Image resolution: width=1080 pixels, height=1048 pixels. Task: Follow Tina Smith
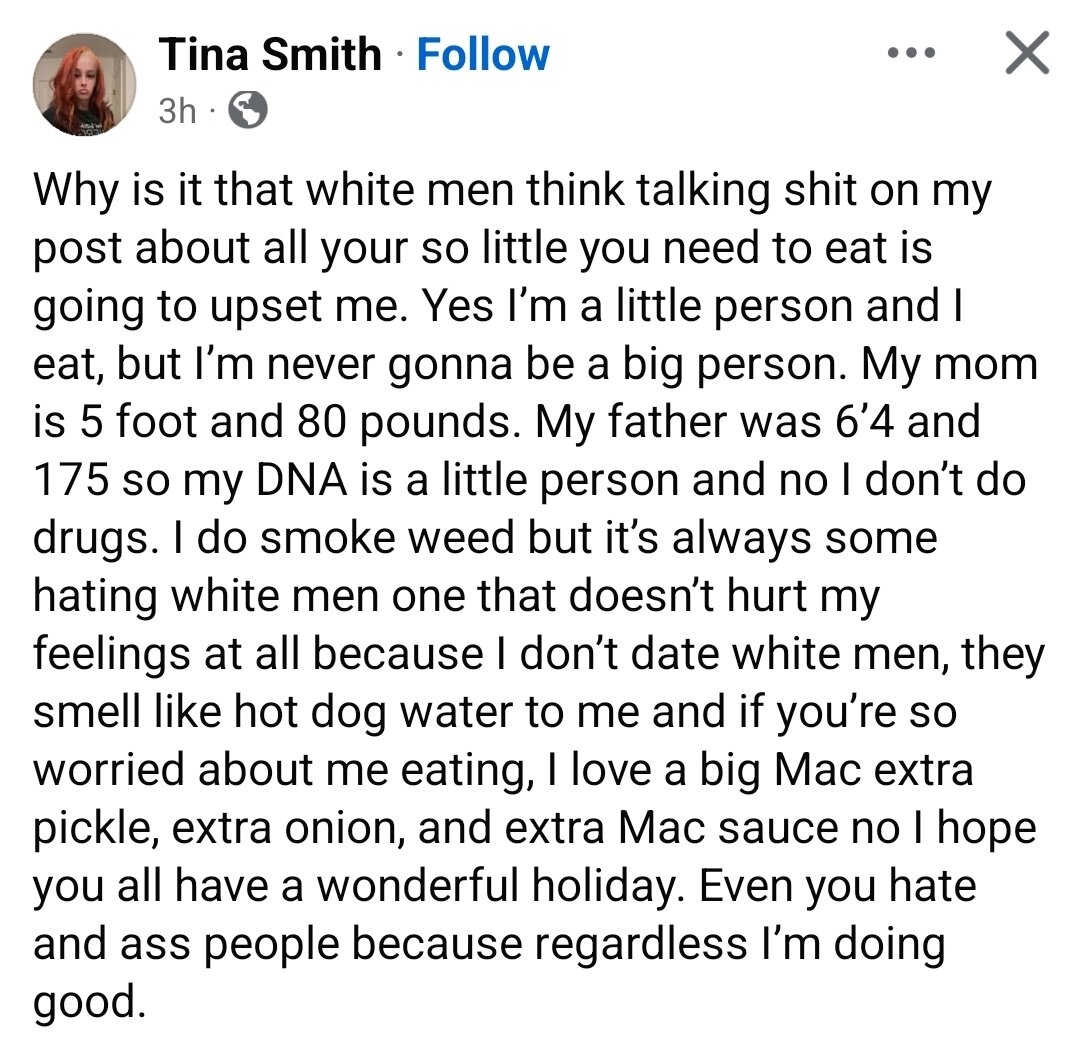click(483, 54)
